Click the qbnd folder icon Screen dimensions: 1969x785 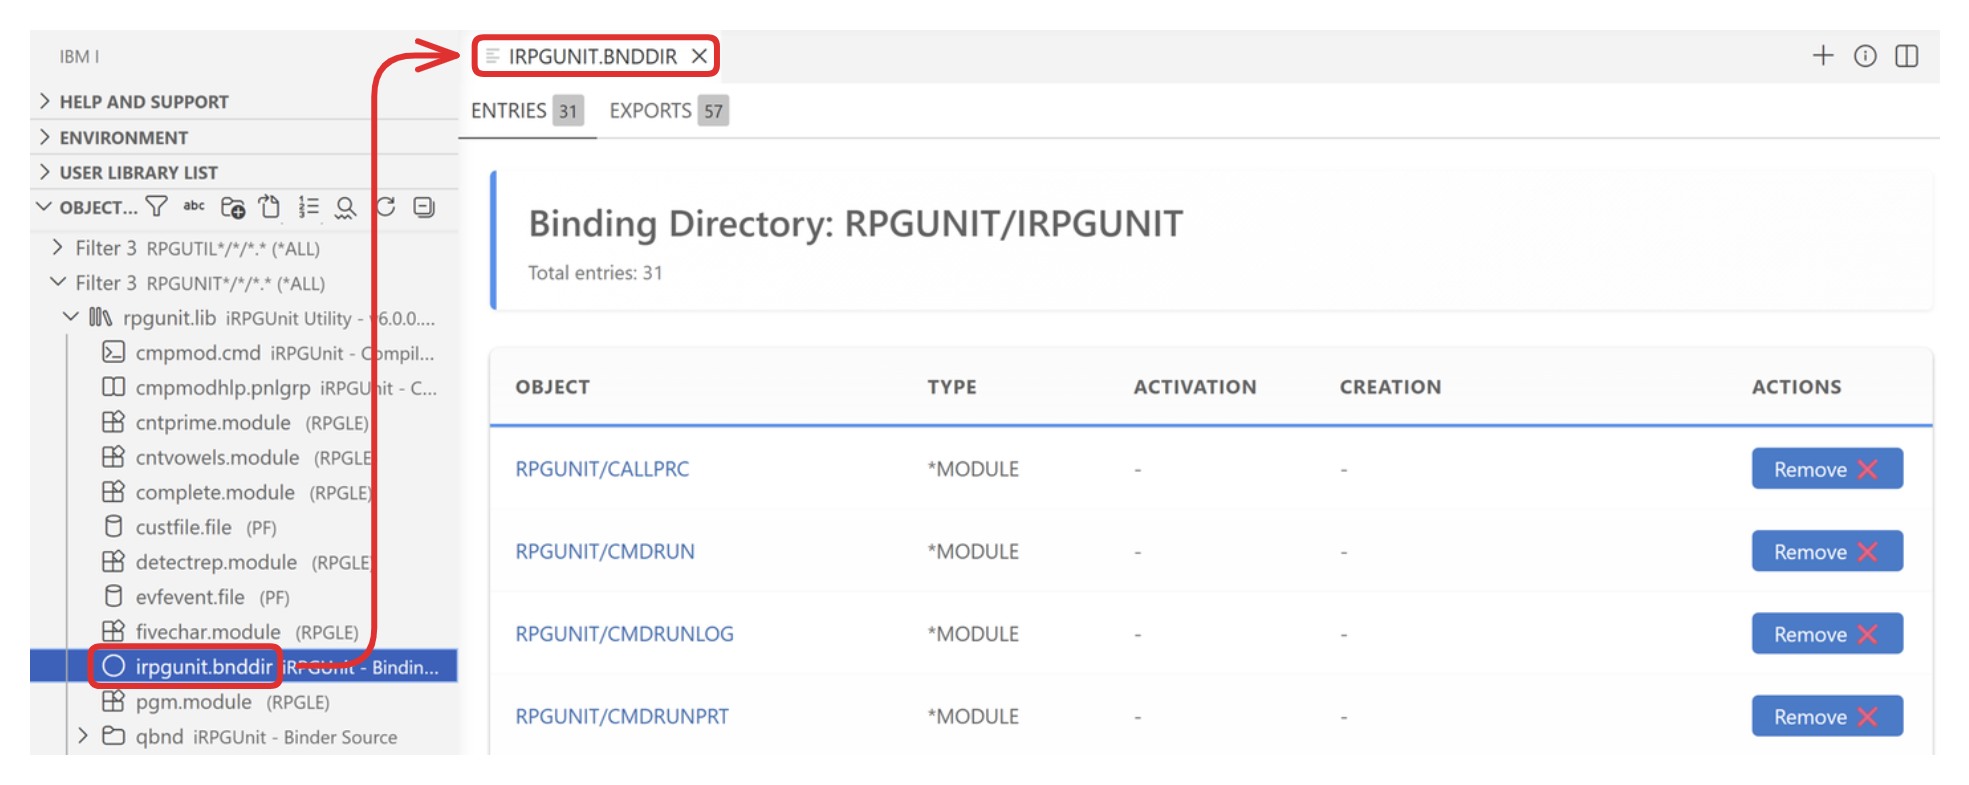tap(114, 736)
